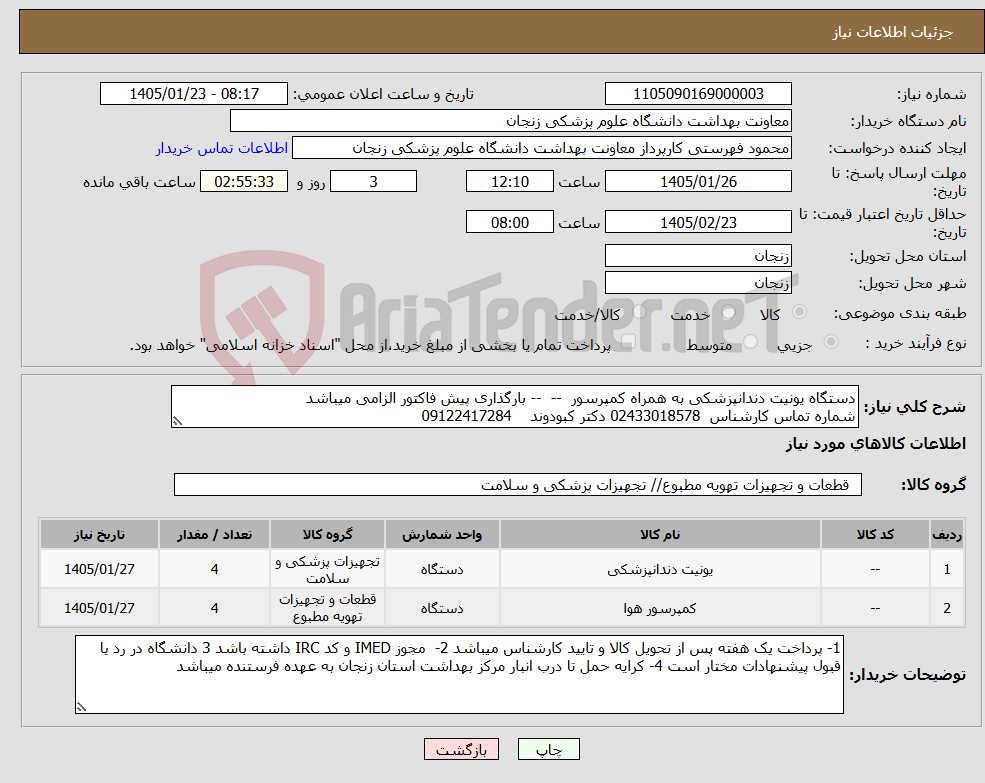Click the شرح کلی نیاز label
Screen dimensions: 985x783
point(915,407)
